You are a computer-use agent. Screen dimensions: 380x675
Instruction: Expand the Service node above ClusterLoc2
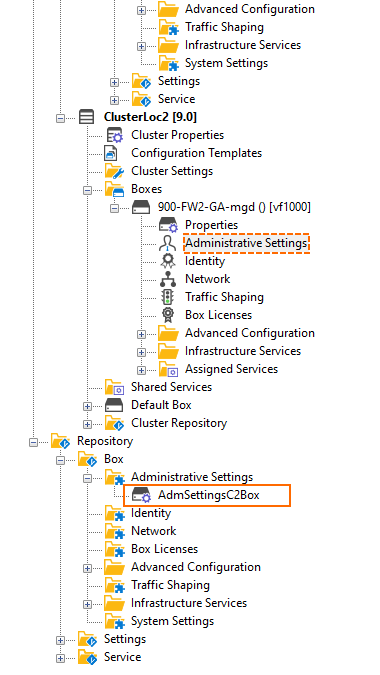pos(114,100)
